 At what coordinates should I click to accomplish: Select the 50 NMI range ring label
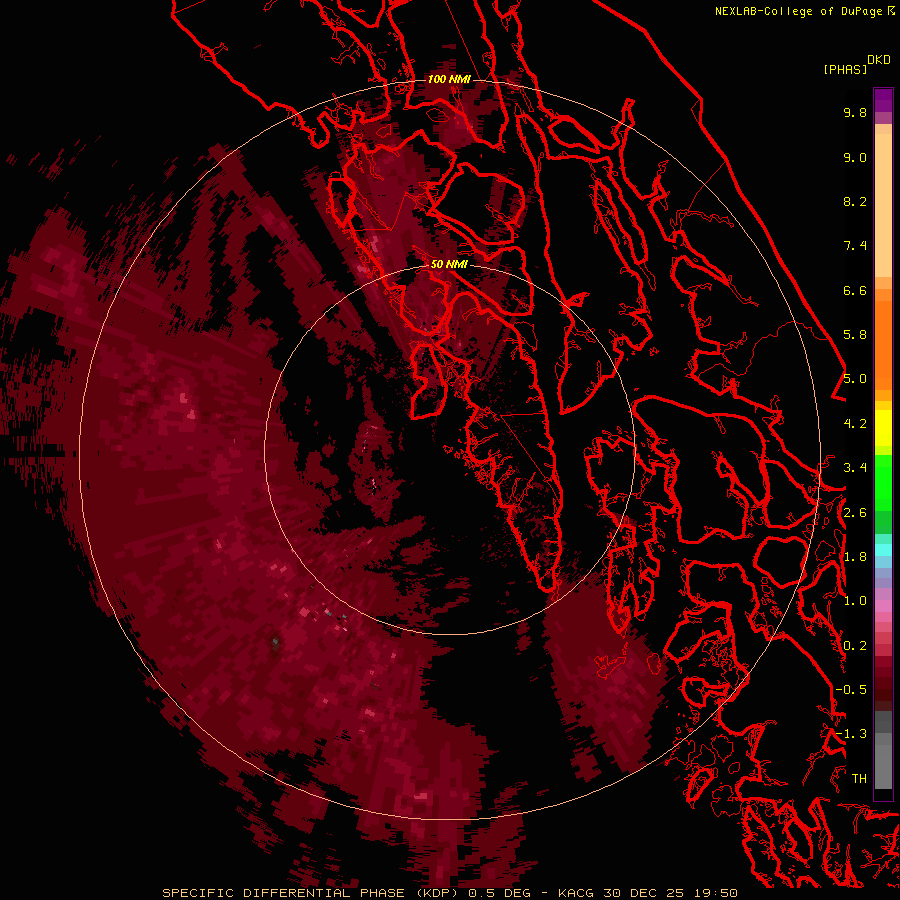pyautogui.click(x=449, y=264)
